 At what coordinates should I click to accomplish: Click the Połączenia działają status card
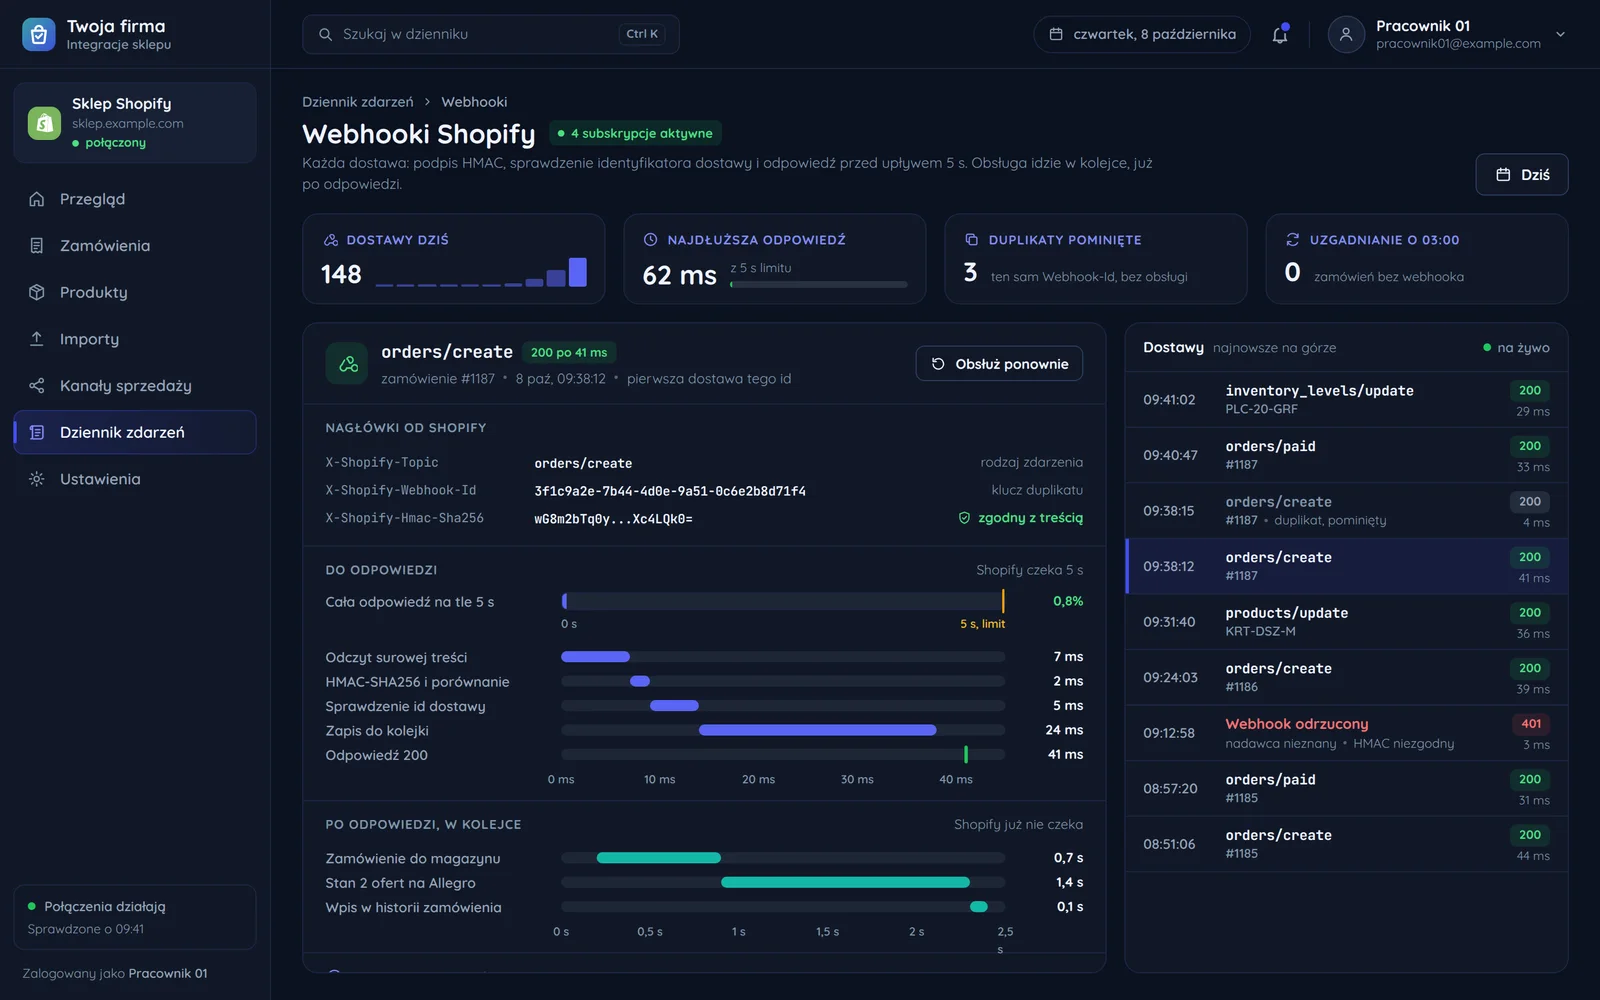tap(135, 917)
